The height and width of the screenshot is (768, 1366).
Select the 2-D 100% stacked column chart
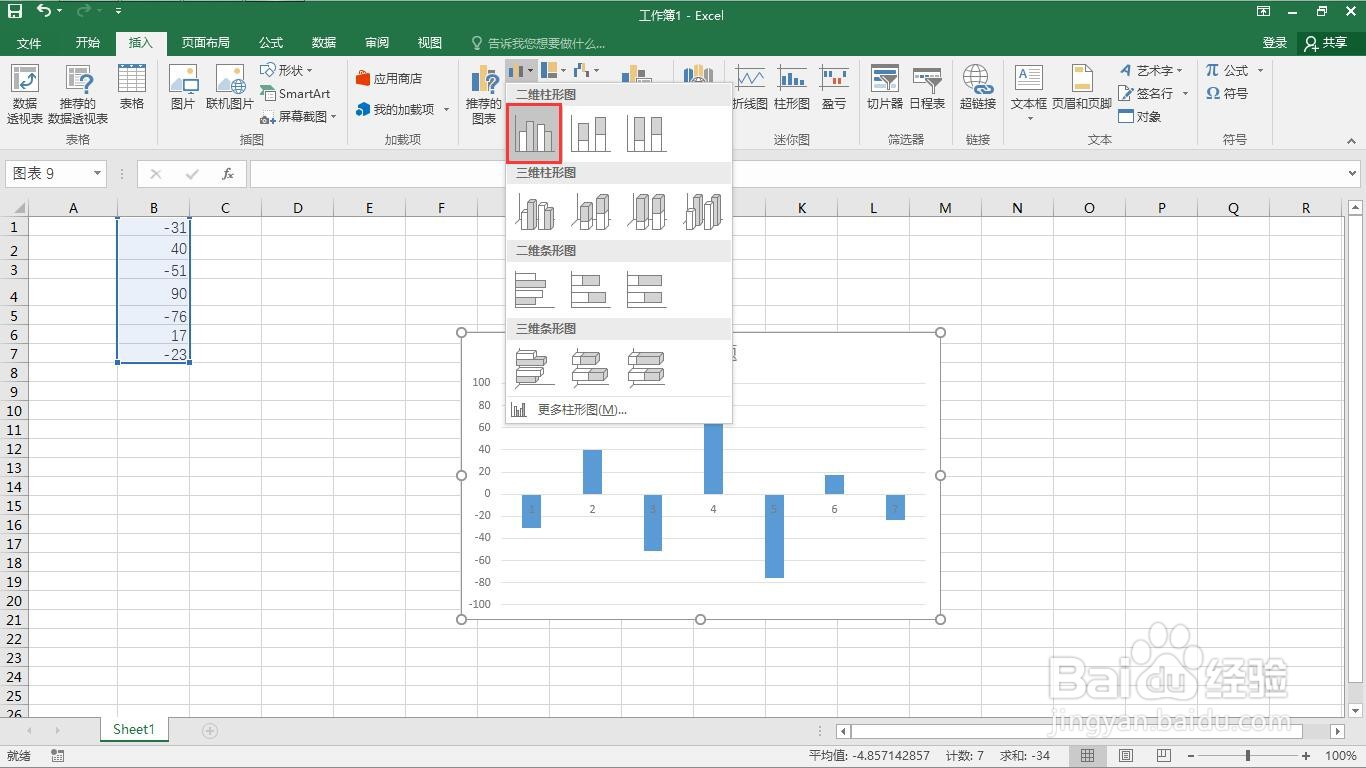coord(646,133)
